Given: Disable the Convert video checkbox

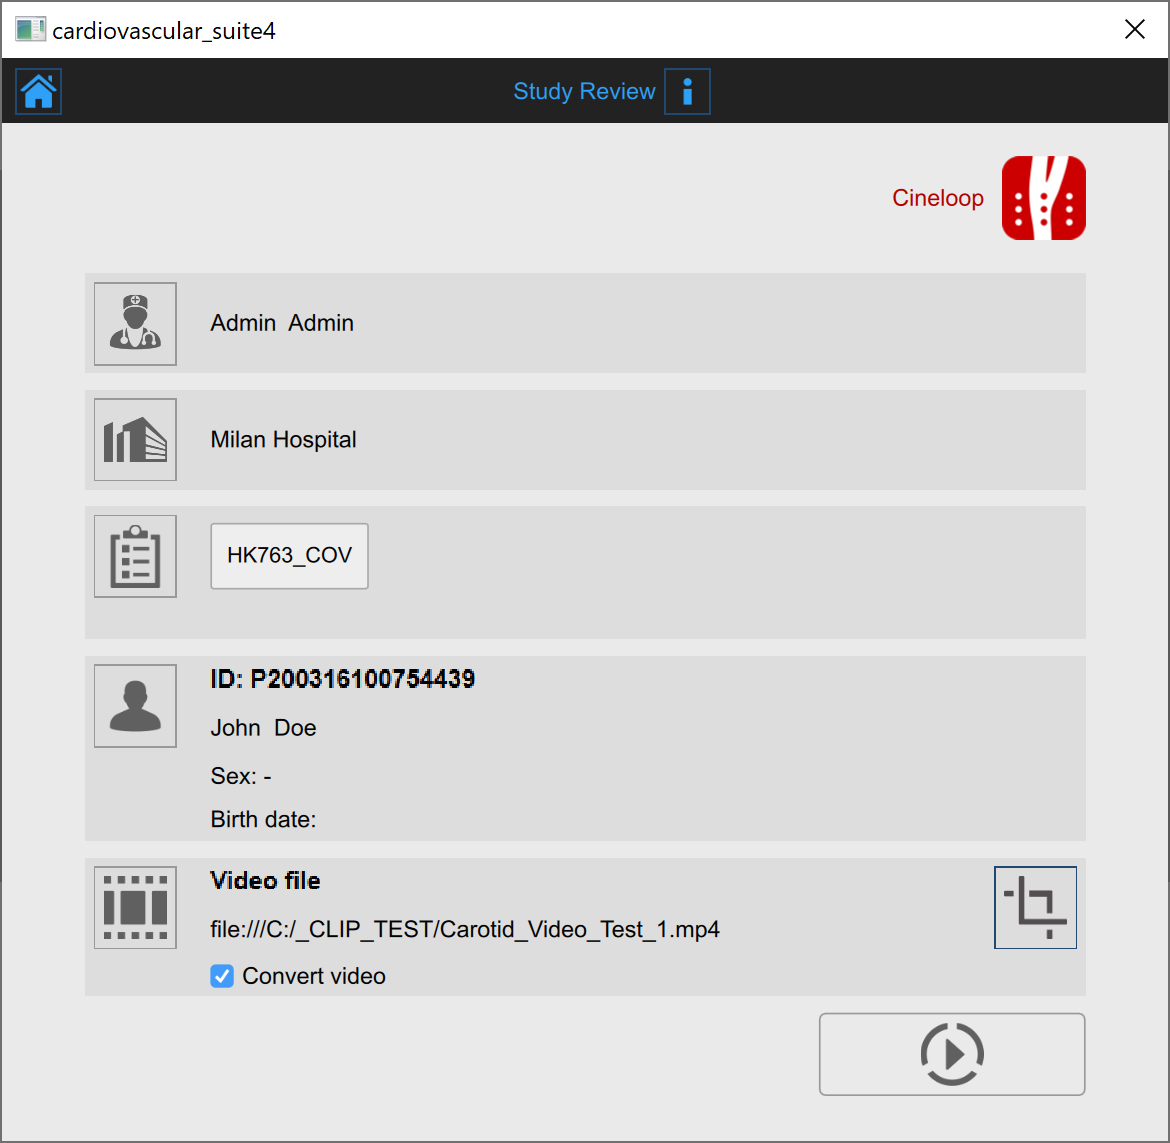Looking at the screenshot, I should coord(222,976).
